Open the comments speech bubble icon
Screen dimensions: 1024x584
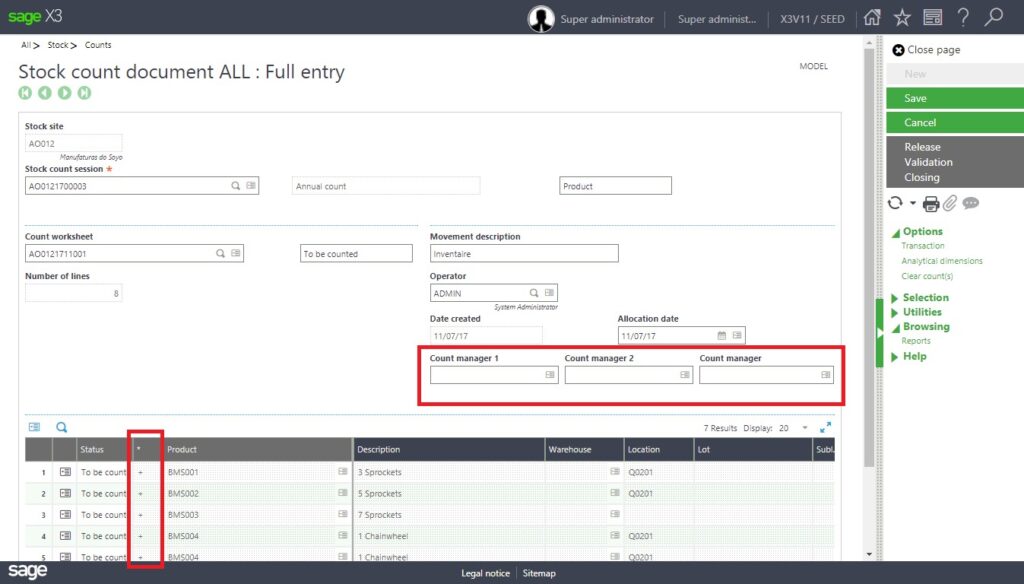tap(968, 203)
